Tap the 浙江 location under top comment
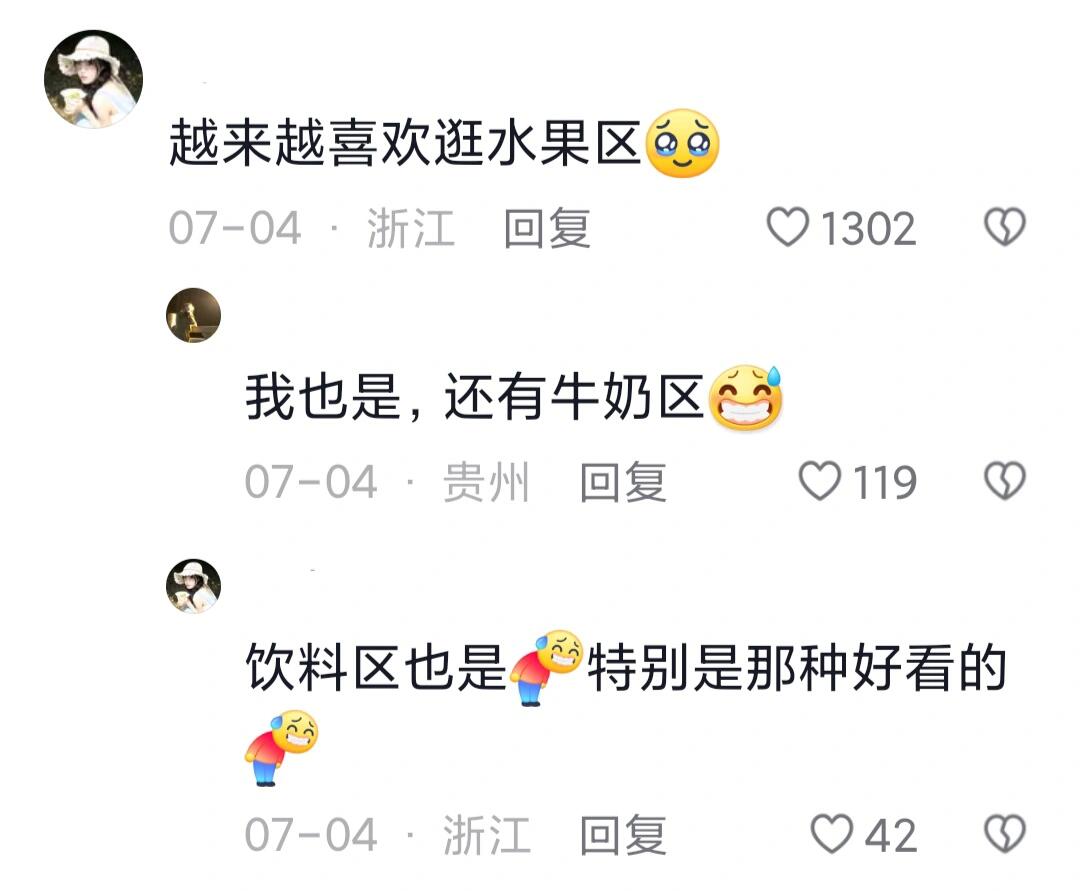This screenshot has height=891, width=1080. (x=411, y=228)
